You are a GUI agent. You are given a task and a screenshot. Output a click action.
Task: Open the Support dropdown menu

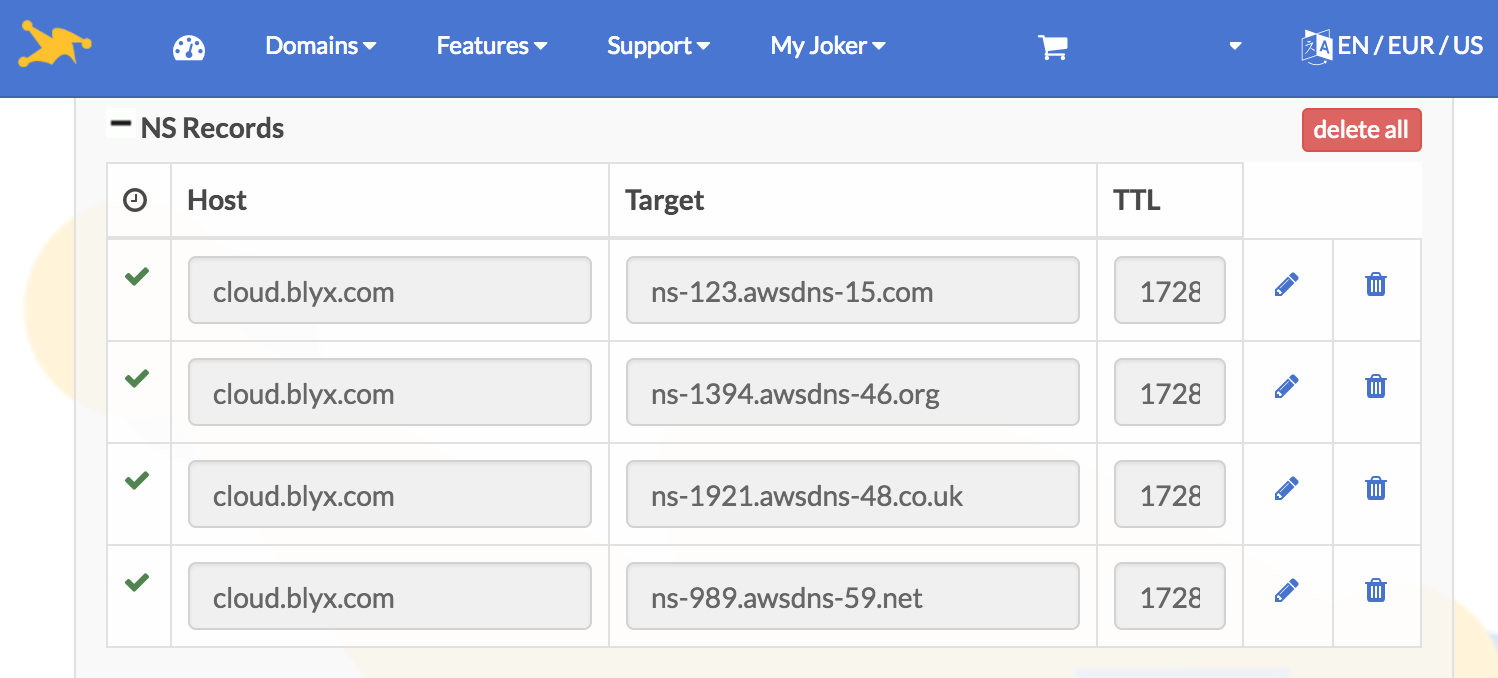click(x=658, y=46)
